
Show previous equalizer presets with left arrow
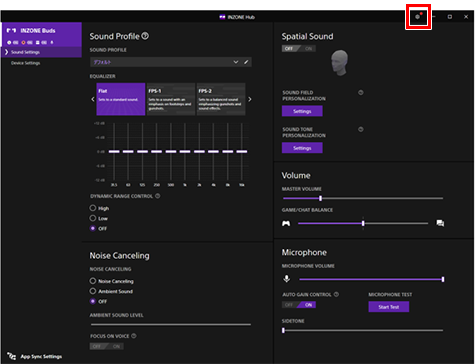click(x=93, y=99)
